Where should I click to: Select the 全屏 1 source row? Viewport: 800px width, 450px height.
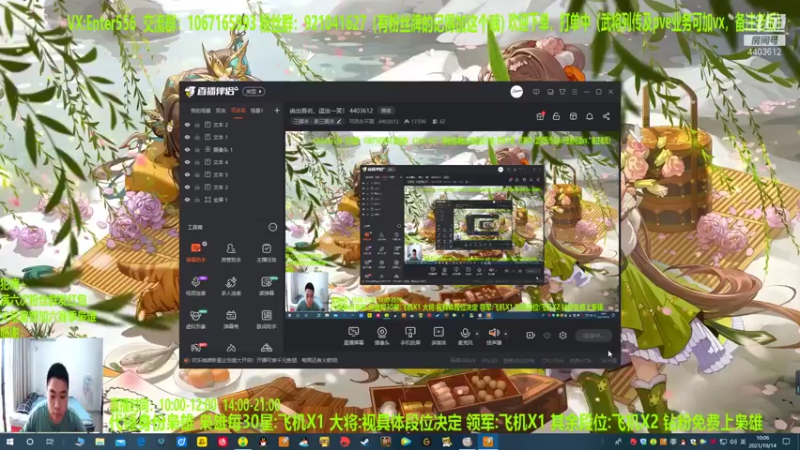coord(233,199)
